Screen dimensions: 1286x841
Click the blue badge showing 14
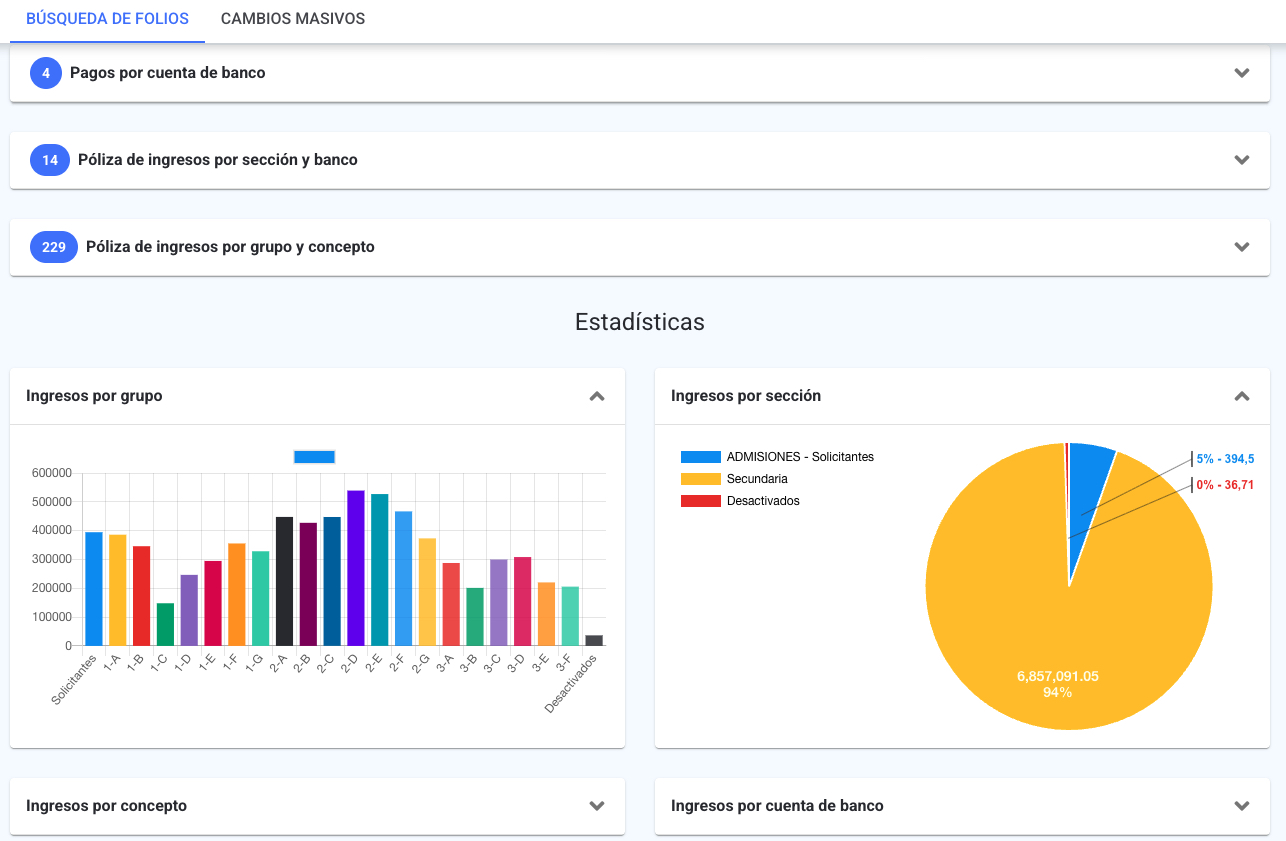click(50, 160)
